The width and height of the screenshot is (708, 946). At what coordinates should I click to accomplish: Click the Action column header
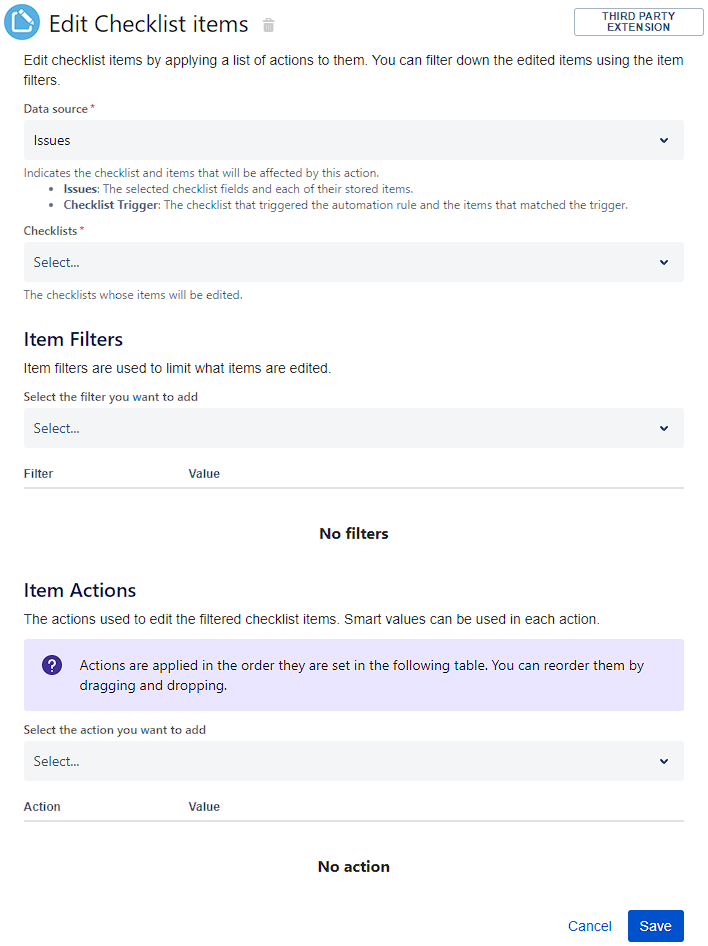pyautogui.click(x=42, y=806)
